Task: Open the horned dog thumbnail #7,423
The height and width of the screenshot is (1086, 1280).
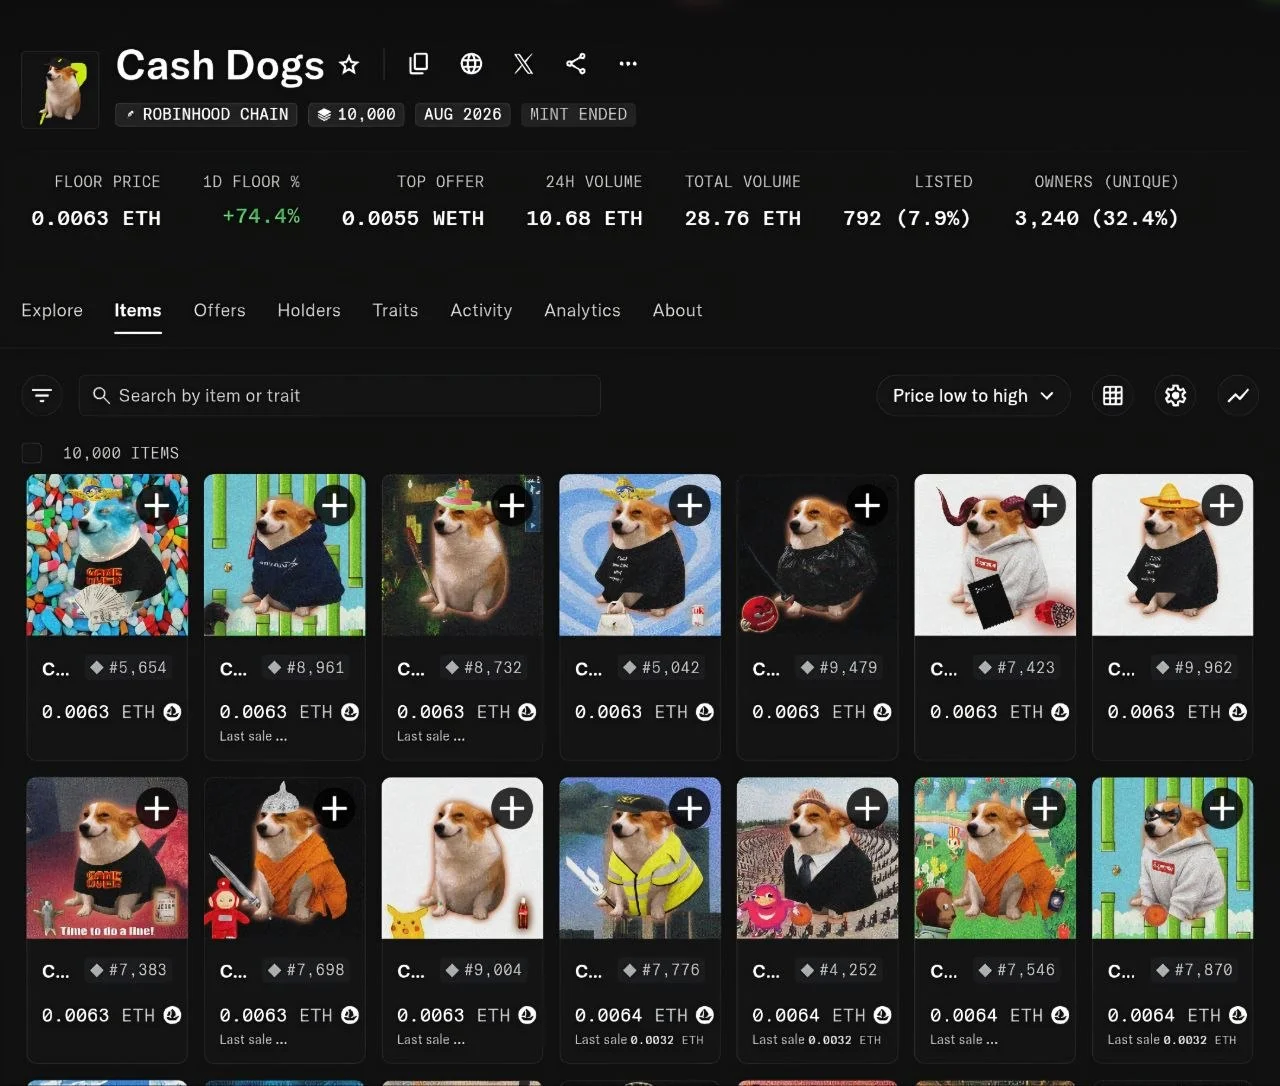Action: [995, 555]
